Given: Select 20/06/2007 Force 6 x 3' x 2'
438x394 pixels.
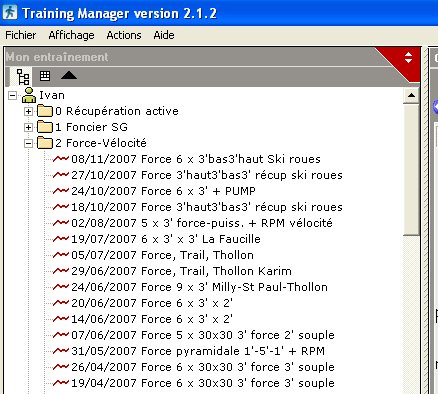Looking at the screenshot, I should coord(152,303).
